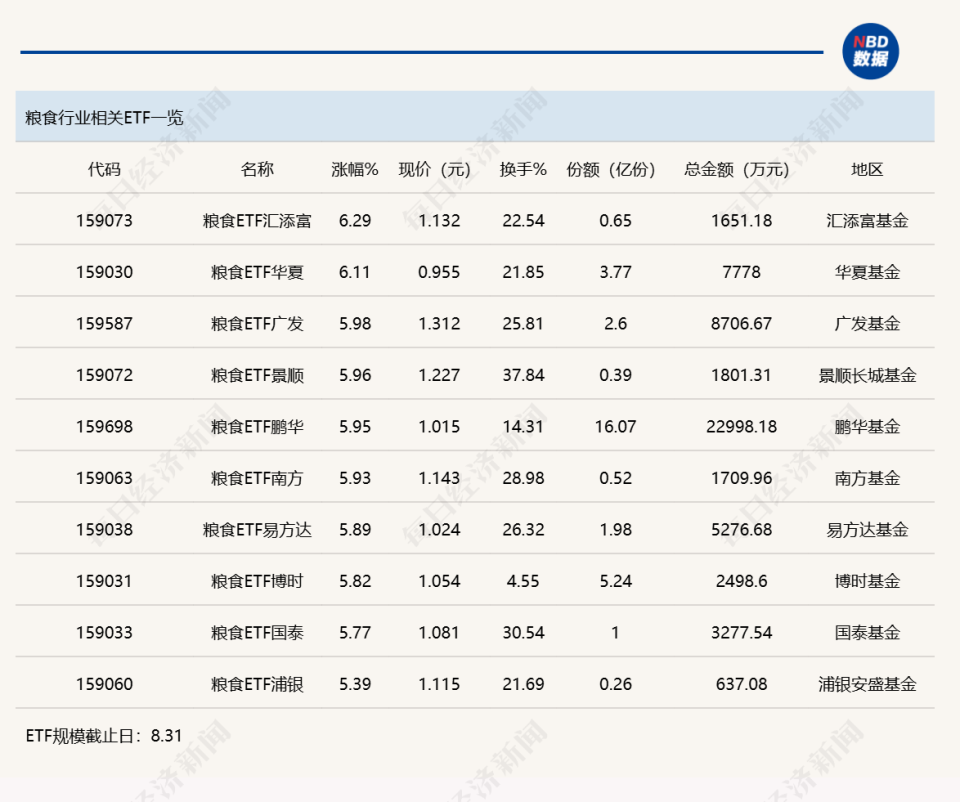Click the footnote ETF规模截止日：8.31

point(104,735)
